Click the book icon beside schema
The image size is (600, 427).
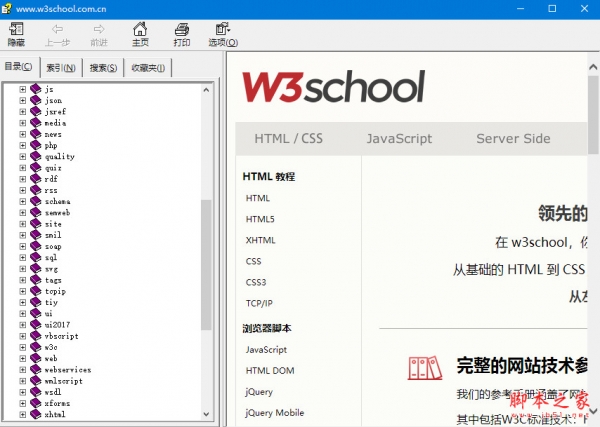click(36, 201)
